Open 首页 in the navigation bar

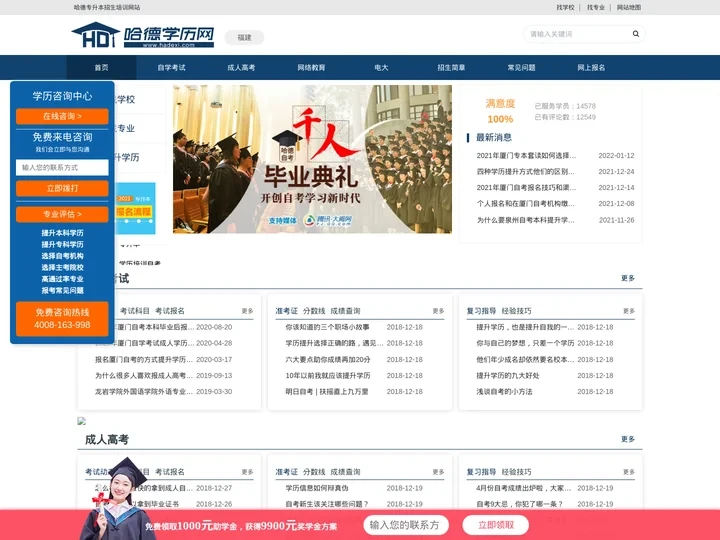click(x=101, y=68)
